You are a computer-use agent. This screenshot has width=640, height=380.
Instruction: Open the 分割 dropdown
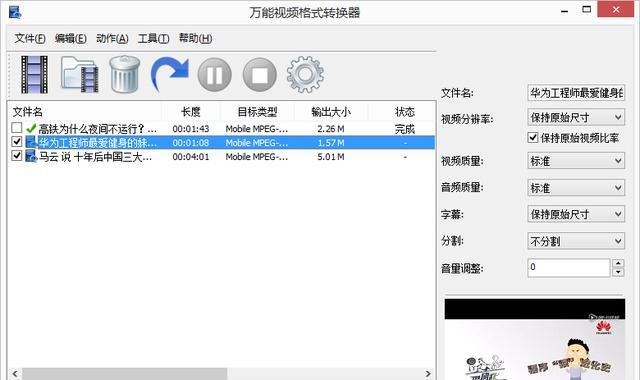pyautogui.click(x=576, y=241)
